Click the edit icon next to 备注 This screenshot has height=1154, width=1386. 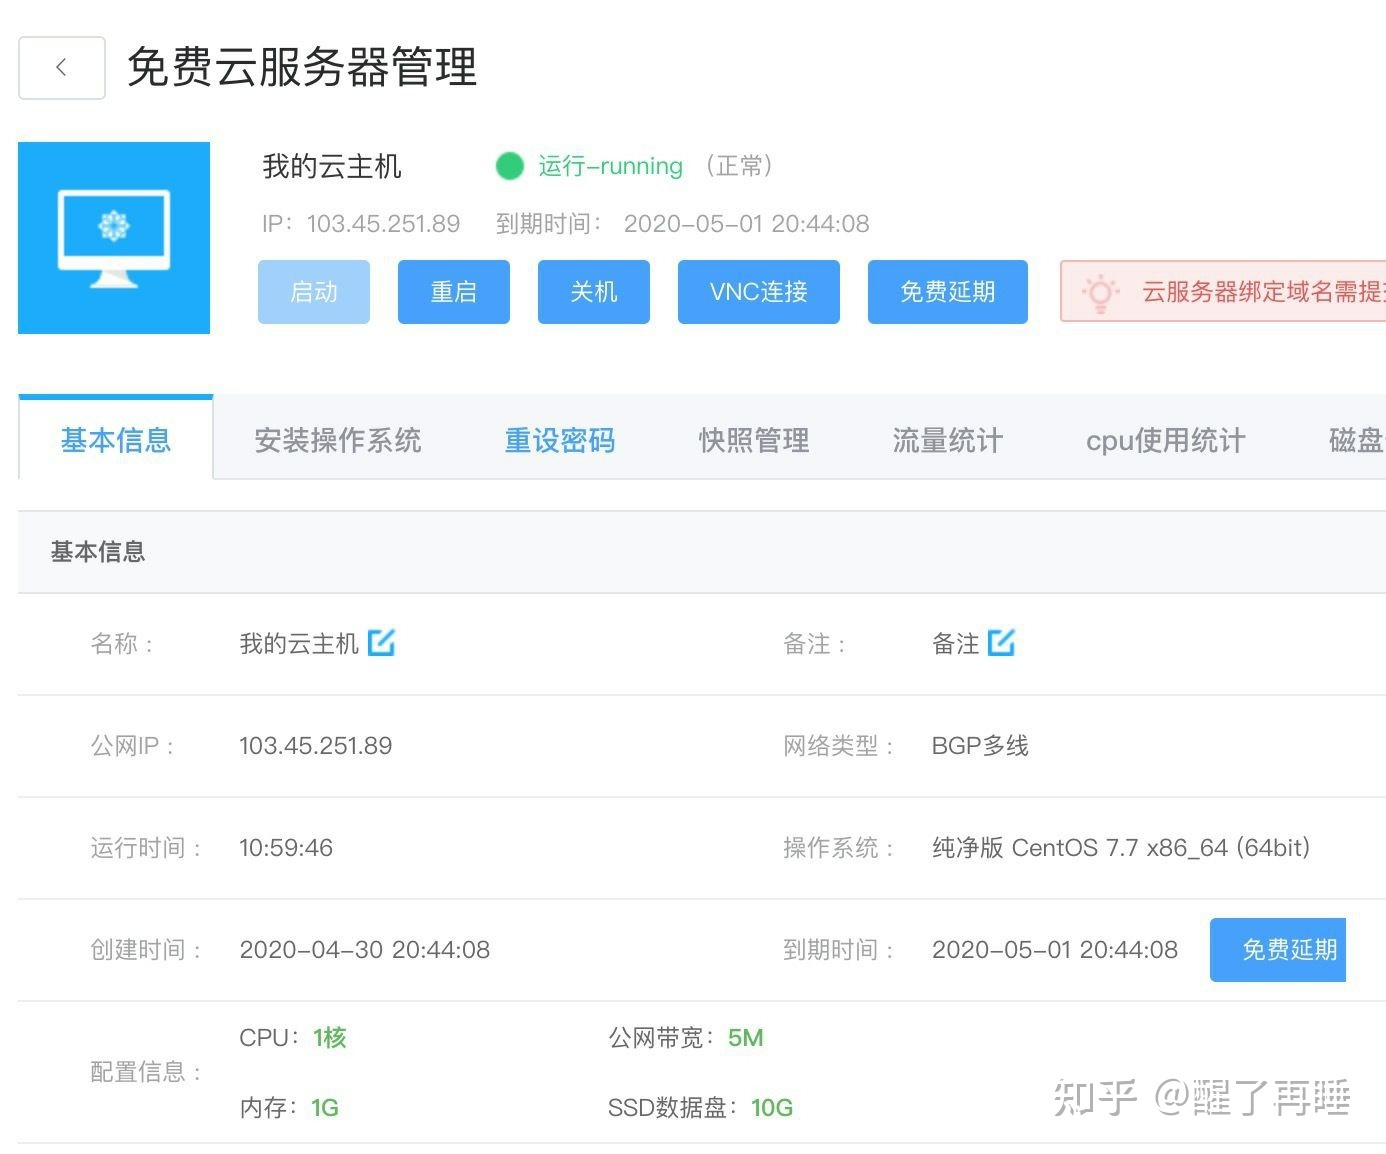tap(1001, 643)
